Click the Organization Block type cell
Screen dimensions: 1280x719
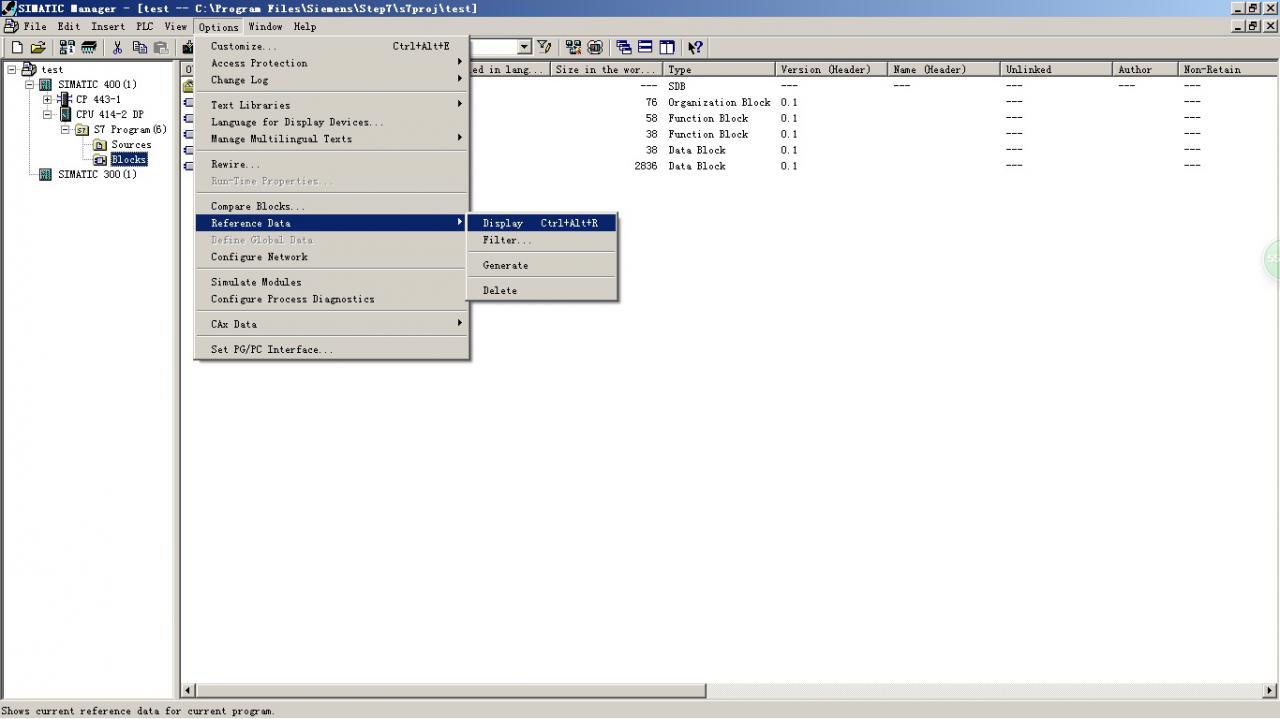pos(719,102)
